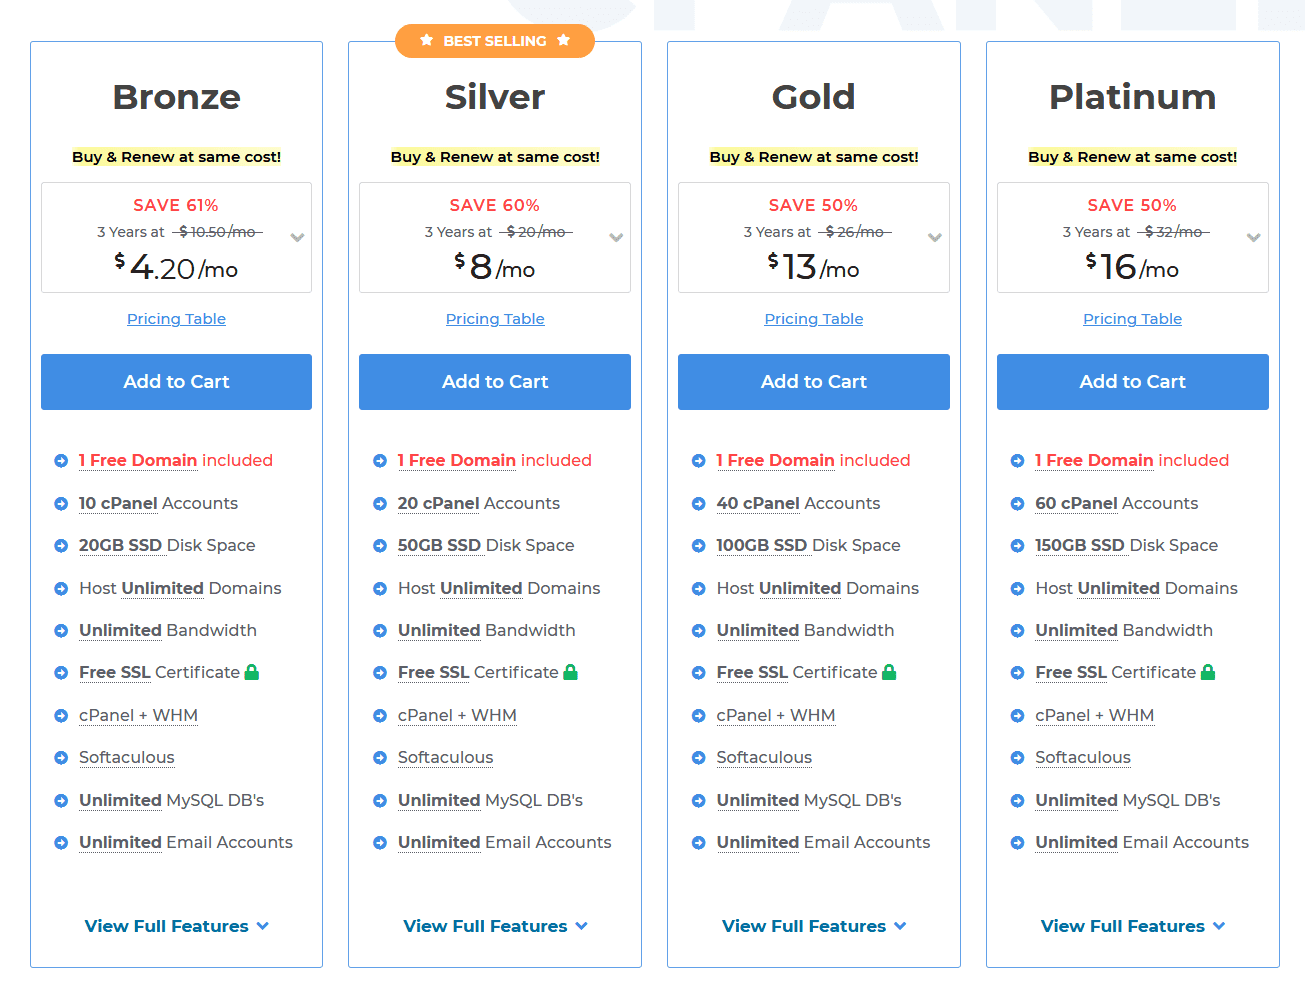Open the Platinum billing term dropdown
Screen dimensions: 1305x989
1133,237
